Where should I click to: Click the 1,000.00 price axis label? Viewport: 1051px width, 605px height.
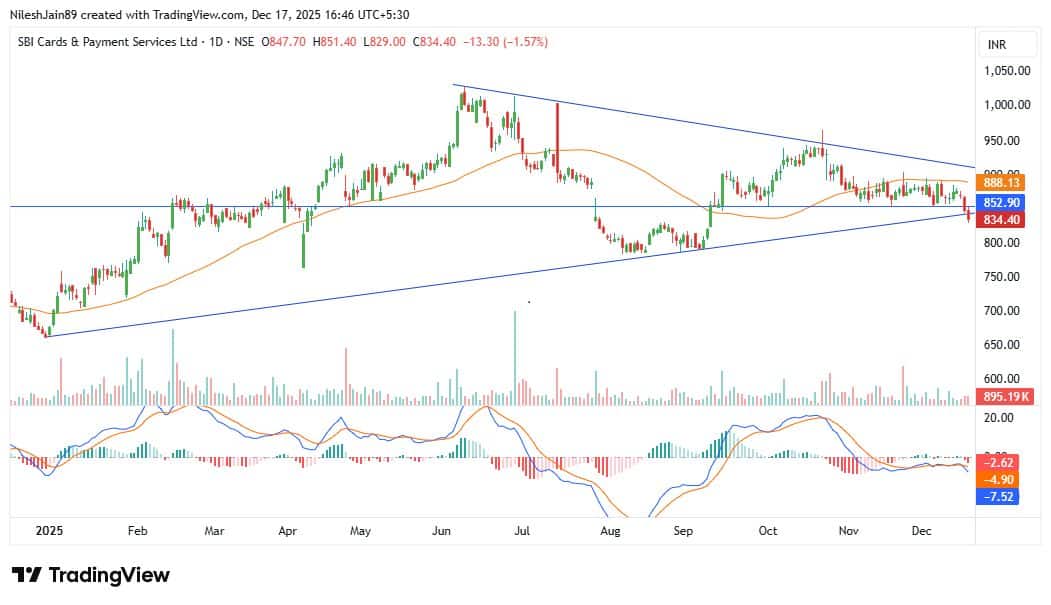tap(1007, 105)
